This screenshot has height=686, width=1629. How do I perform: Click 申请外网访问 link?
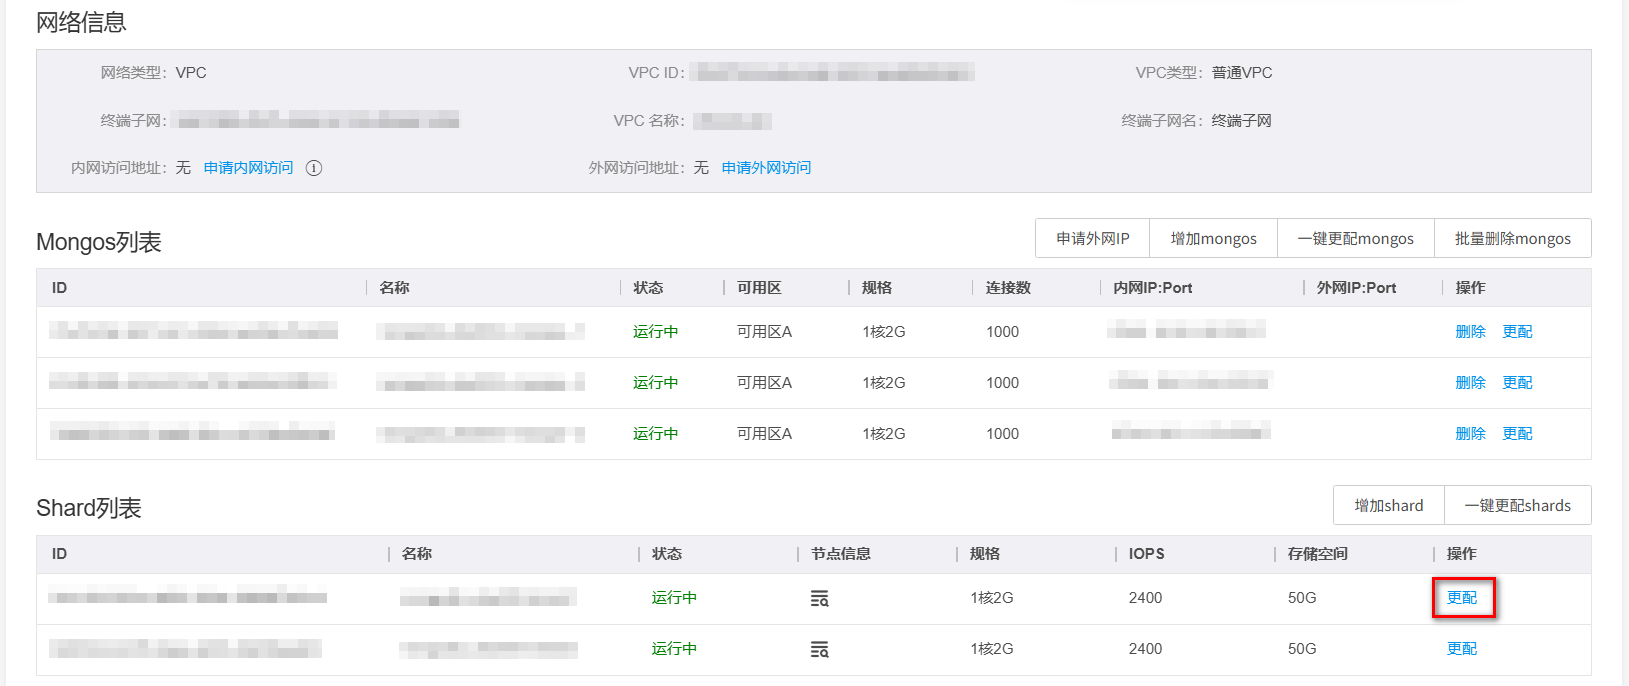click(766, 168)
